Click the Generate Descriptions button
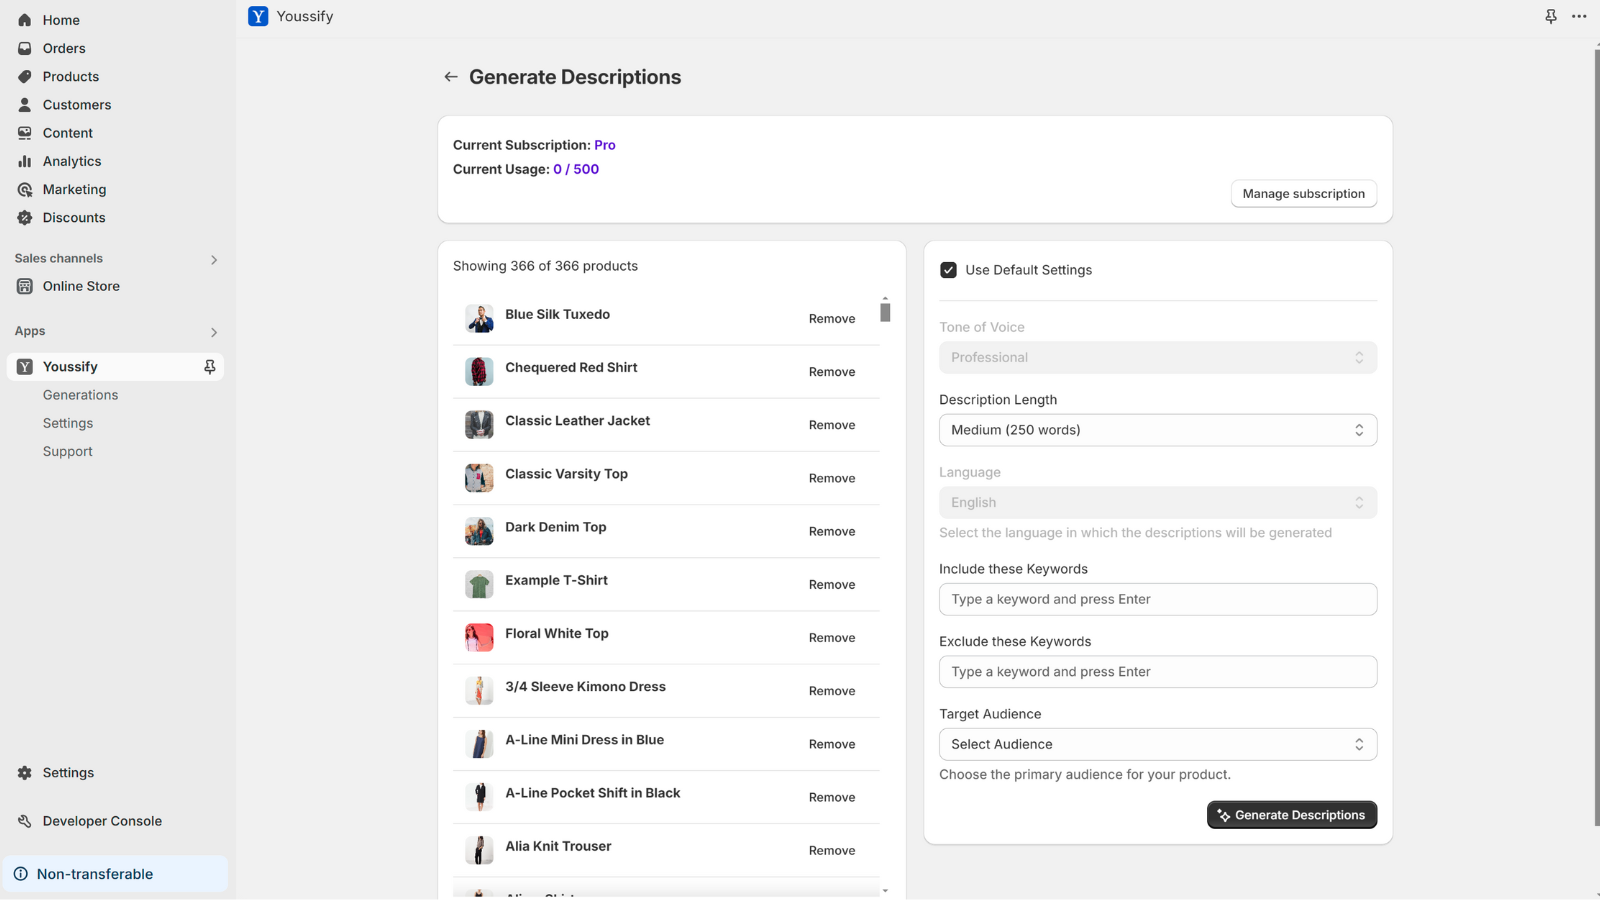 pos(1291,814)
